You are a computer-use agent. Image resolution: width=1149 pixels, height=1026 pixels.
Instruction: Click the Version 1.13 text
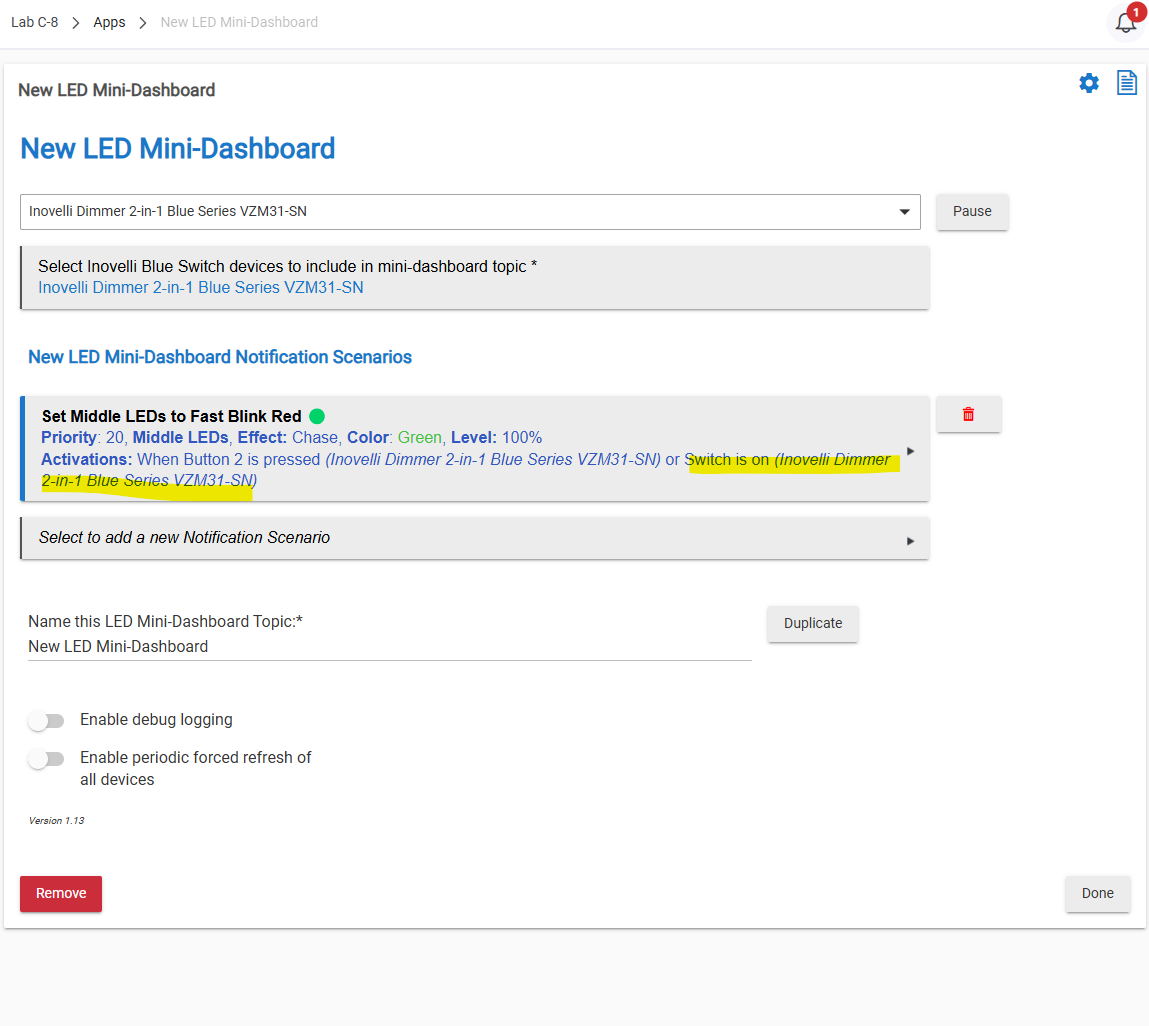tap(56, 821)
